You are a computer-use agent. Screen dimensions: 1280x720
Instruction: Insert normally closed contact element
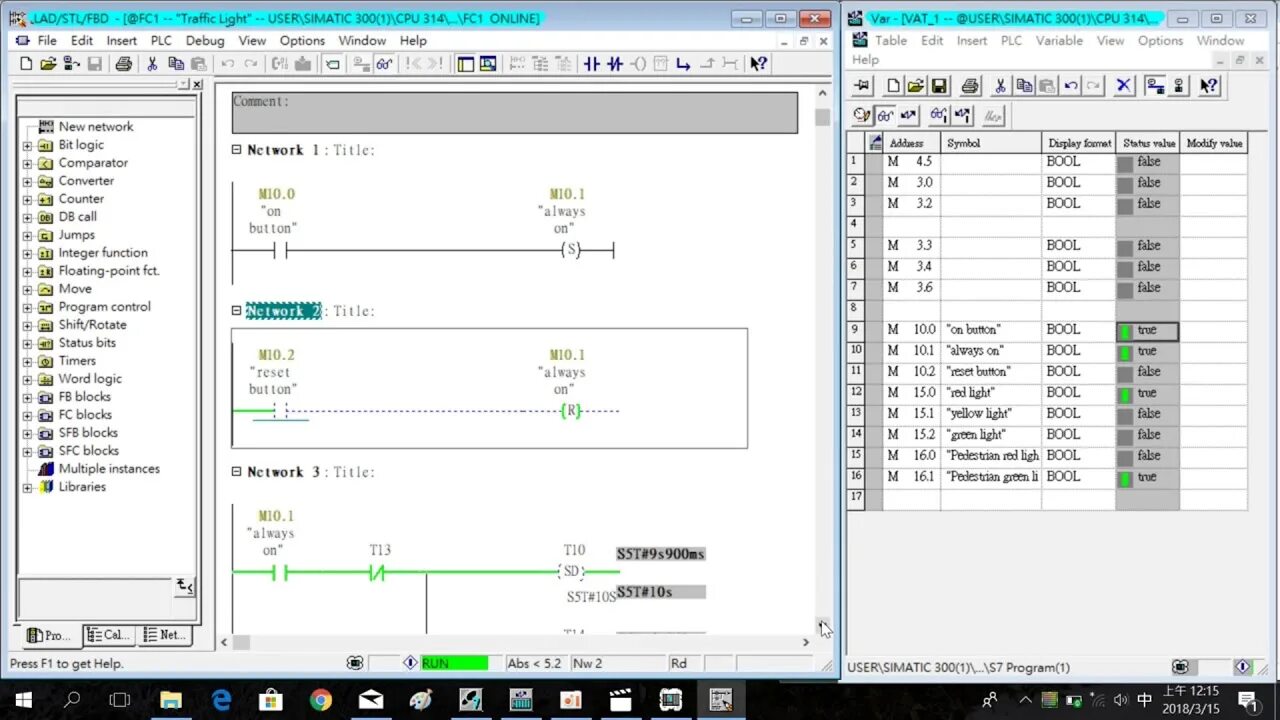point(615,64)
